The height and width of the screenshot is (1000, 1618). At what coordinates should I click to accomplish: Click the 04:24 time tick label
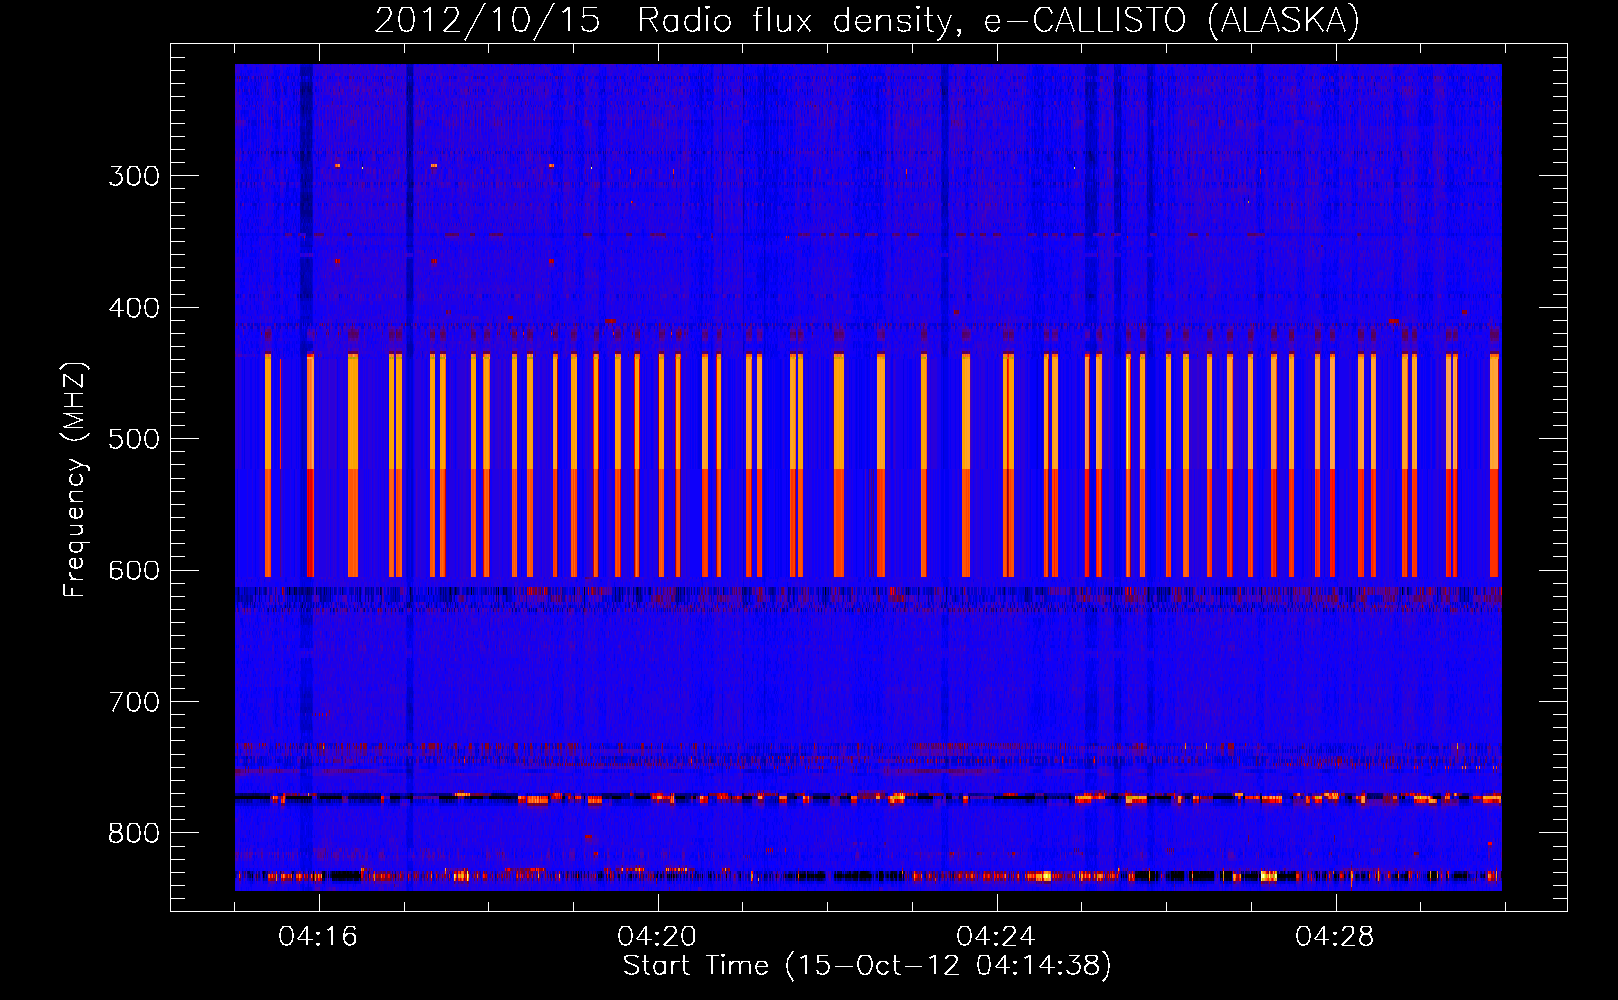coord(996,936)
